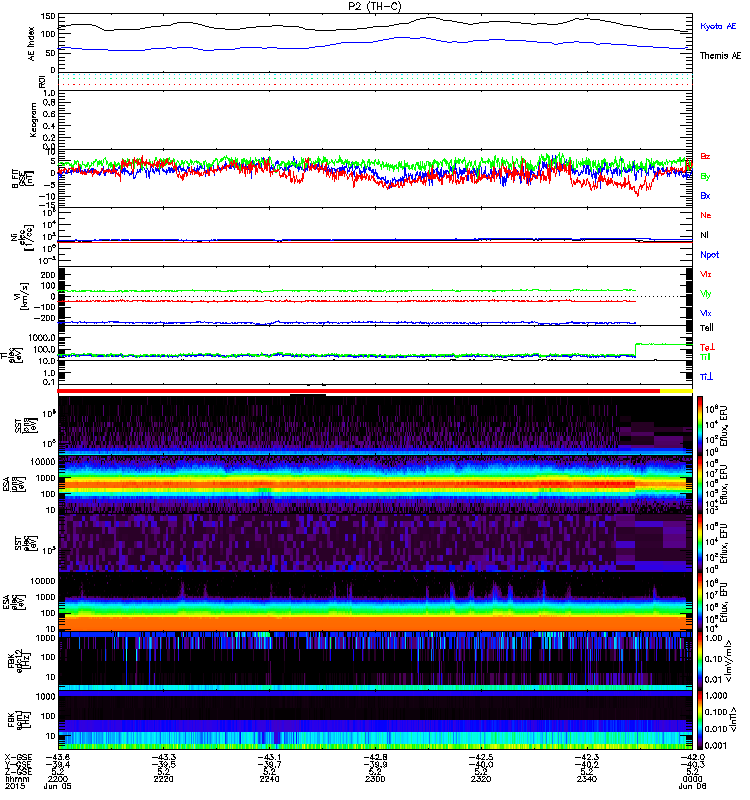Screen dimensions: 750x800
Task: Click the 2240 time tick label
Action: [269, 779]
